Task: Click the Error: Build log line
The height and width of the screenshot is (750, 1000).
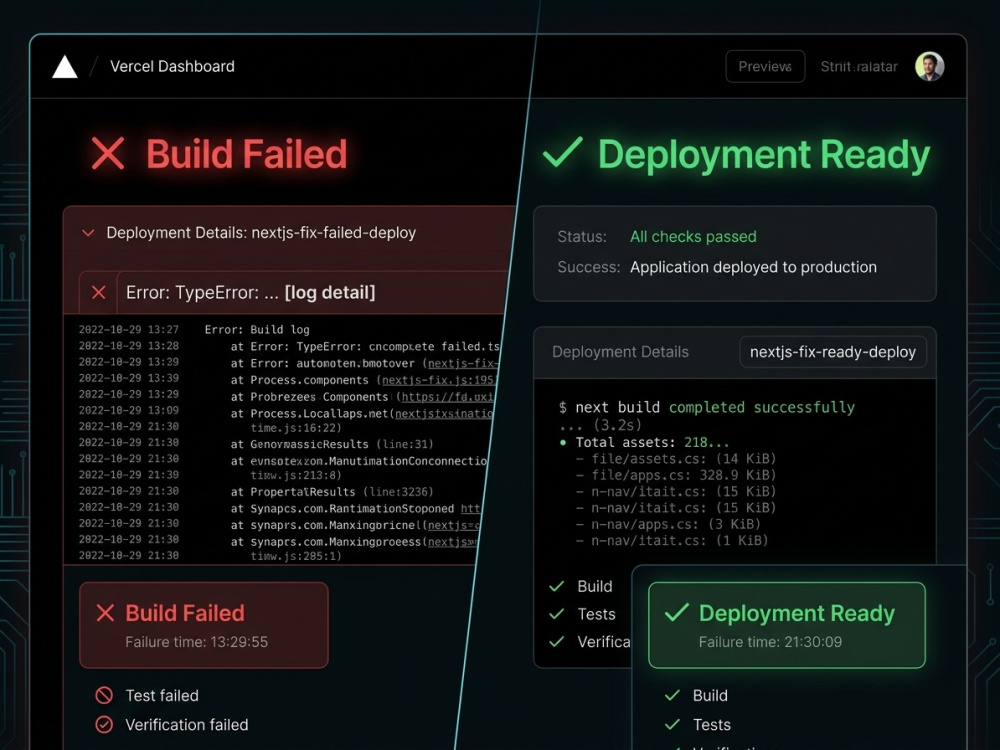Action: tap(257, 330)
